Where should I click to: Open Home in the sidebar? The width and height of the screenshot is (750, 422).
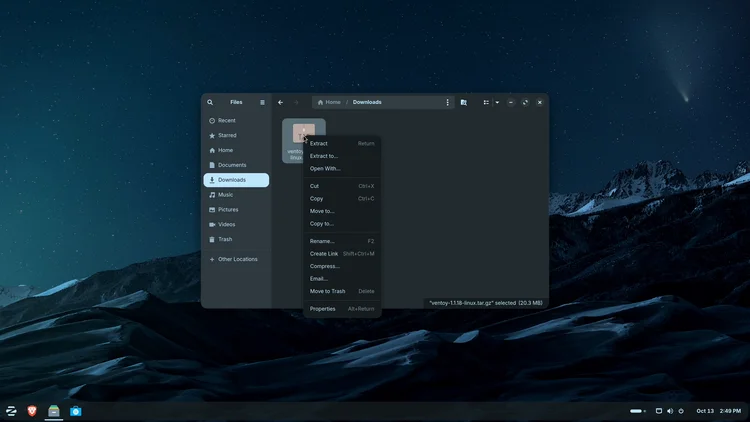click(236, 150)
